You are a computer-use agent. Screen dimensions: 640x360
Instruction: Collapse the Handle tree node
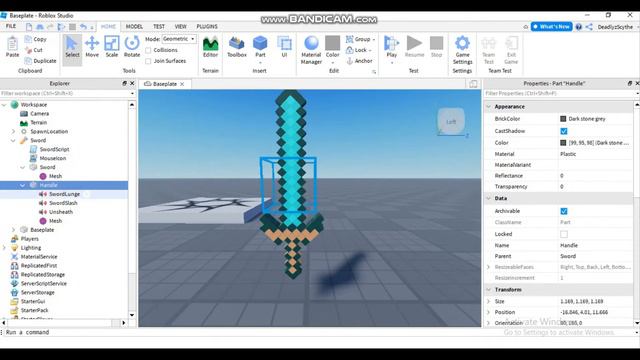[x=22, y=185]
